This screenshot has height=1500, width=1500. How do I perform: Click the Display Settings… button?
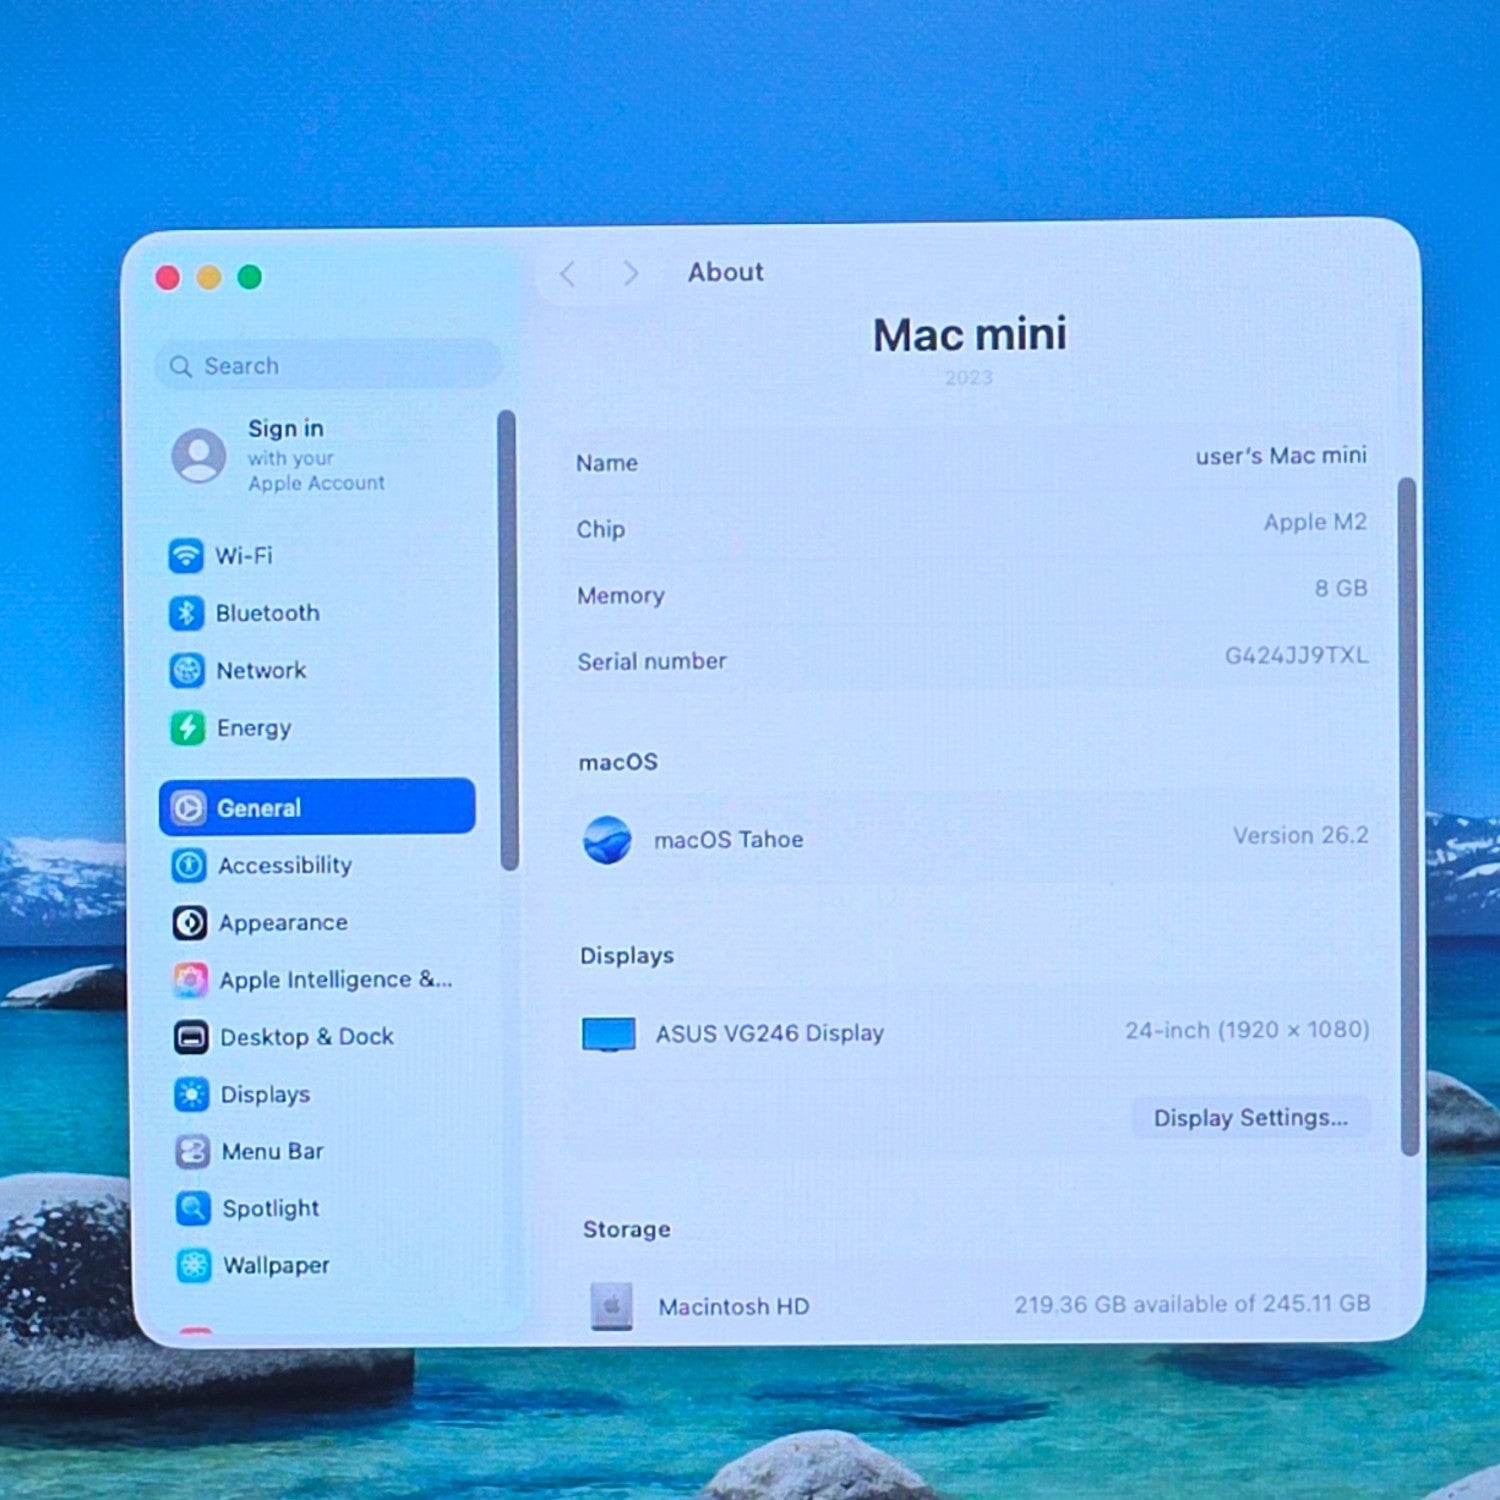(1250, 1117)
